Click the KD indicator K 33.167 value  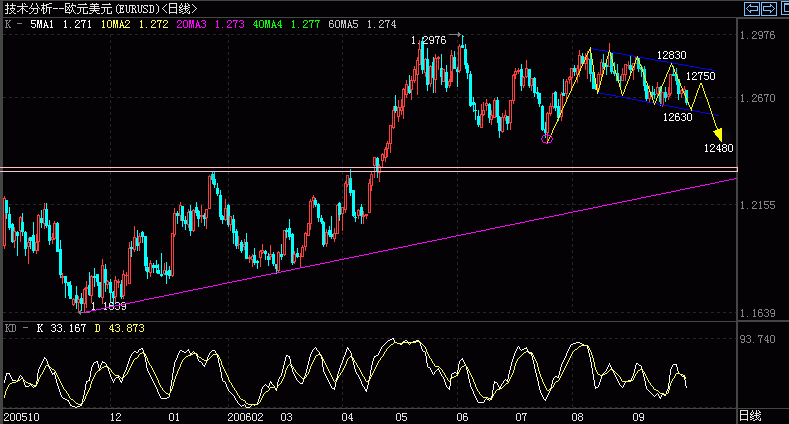pyautogui.click(x=61, y=328)
